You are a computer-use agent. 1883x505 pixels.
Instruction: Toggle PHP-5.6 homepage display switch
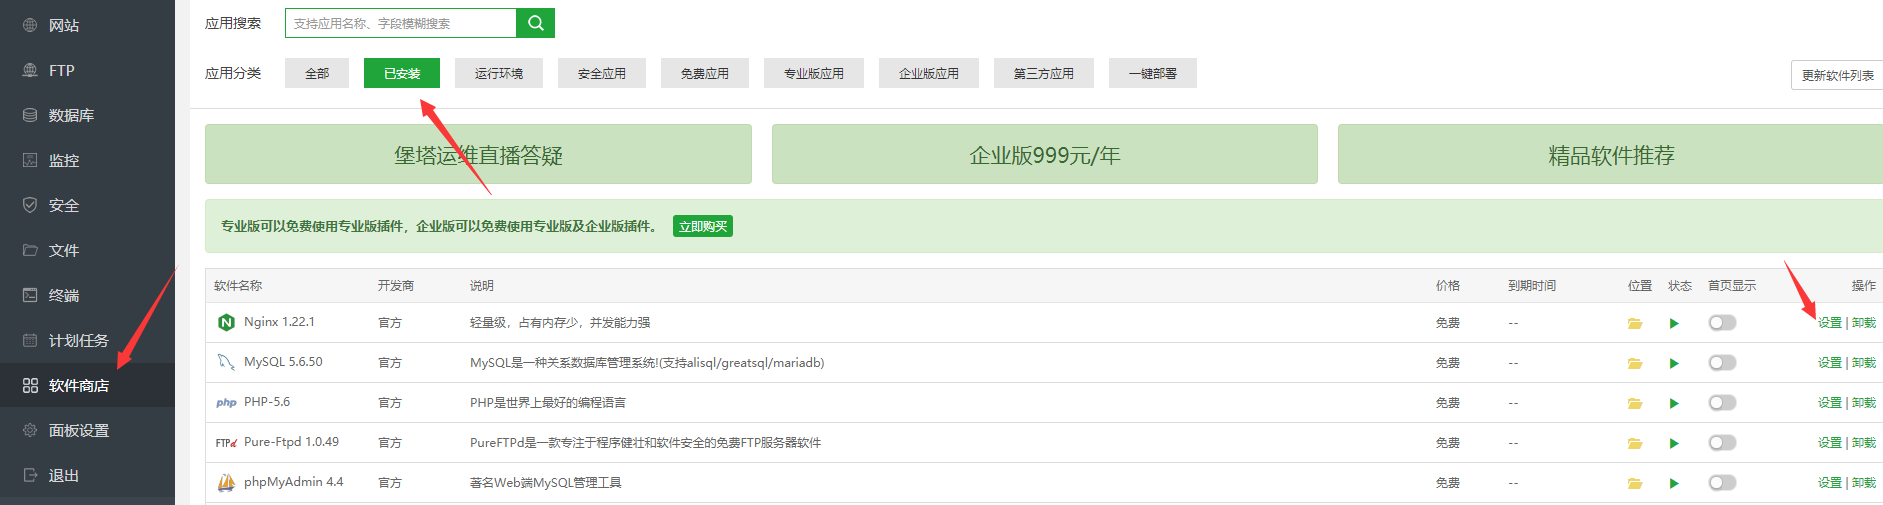point(1722,402)
